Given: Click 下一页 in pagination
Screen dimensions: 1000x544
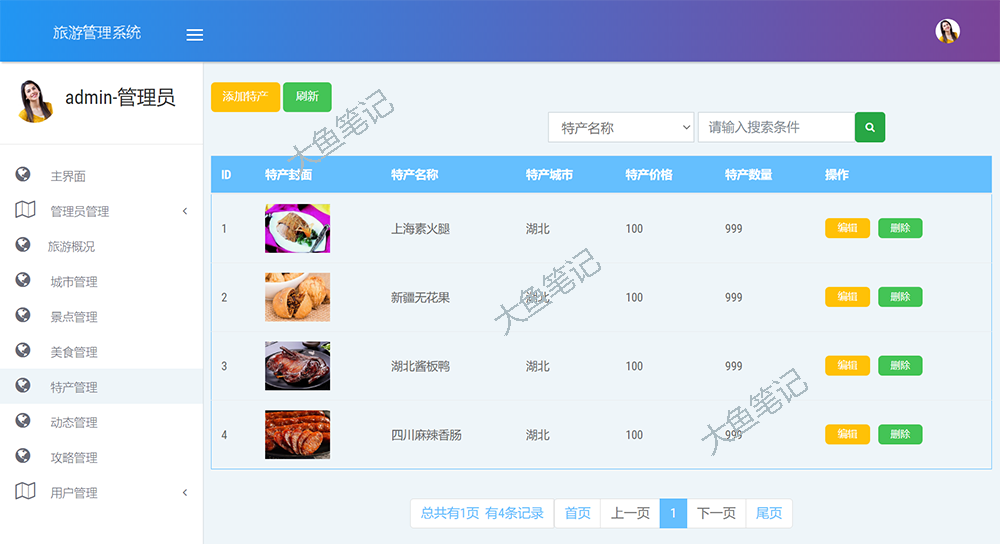Looking at the screenshot, I should 716,513.
